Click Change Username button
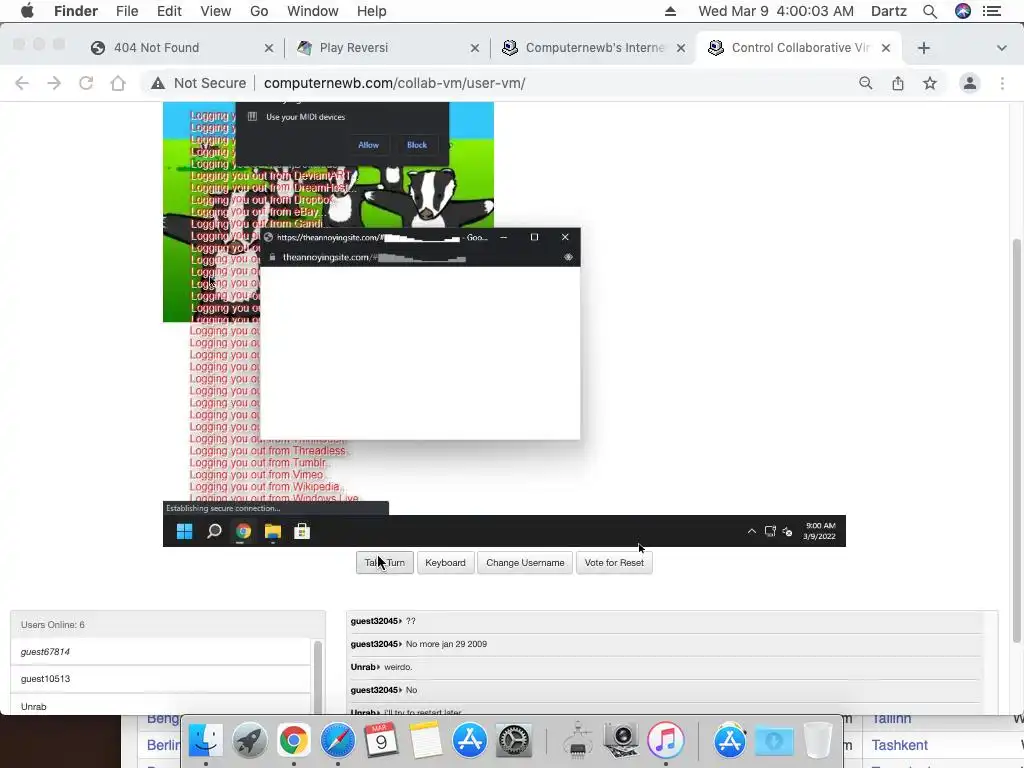 [x=525, y=563]
